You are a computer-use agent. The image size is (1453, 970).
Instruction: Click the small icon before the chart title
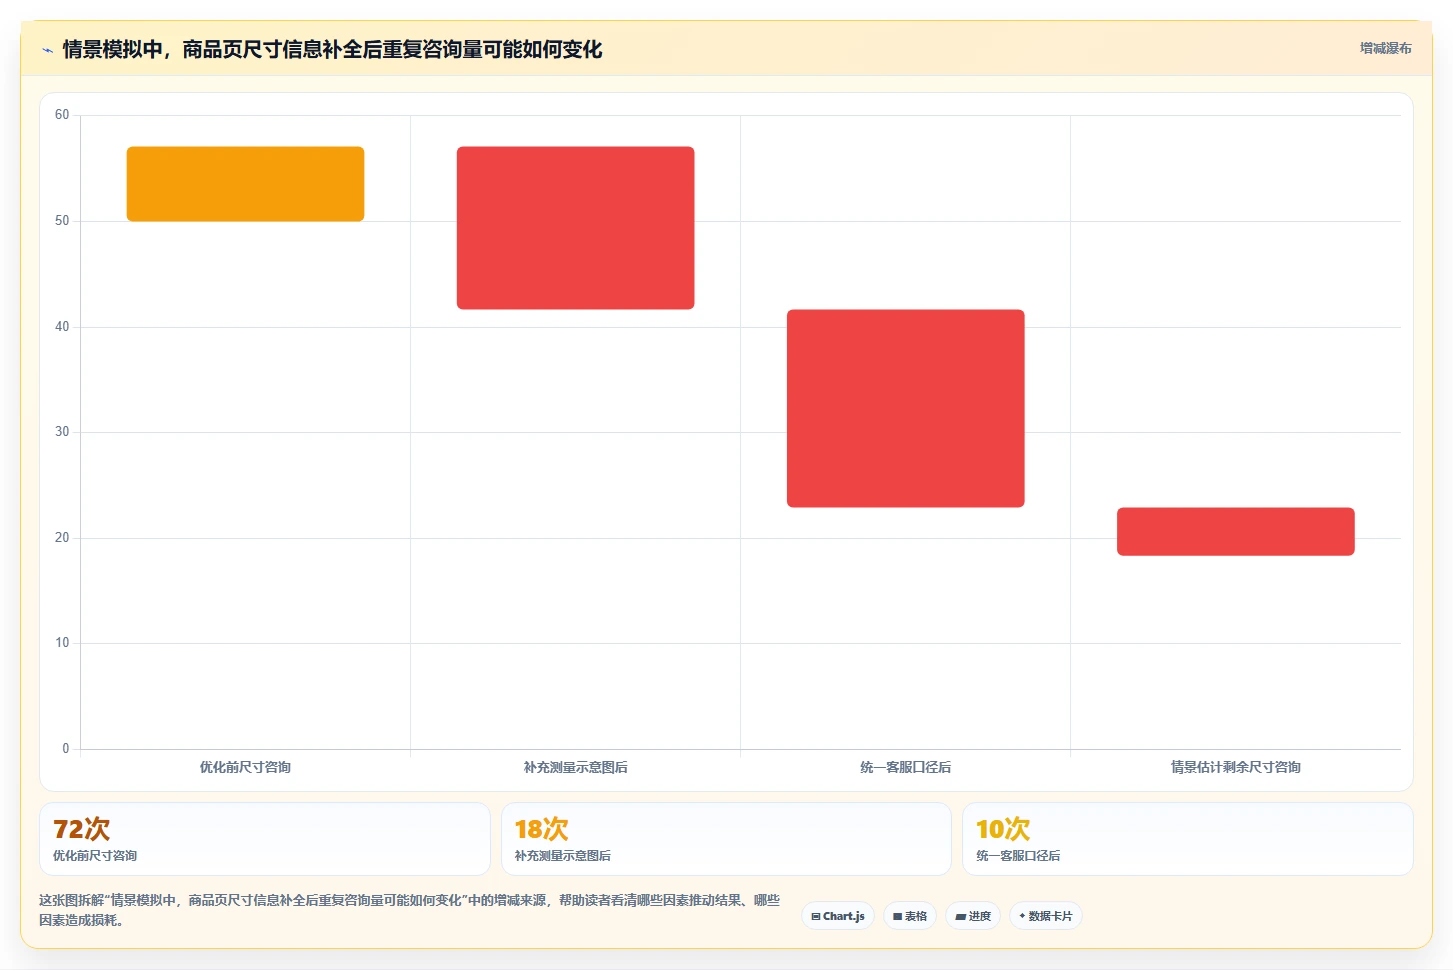[x=47, y=50]
